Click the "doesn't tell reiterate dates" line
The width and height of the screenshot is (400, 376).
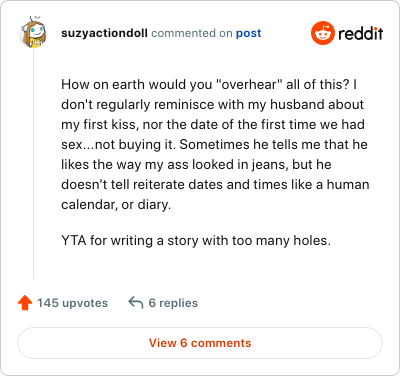(215, 184)
